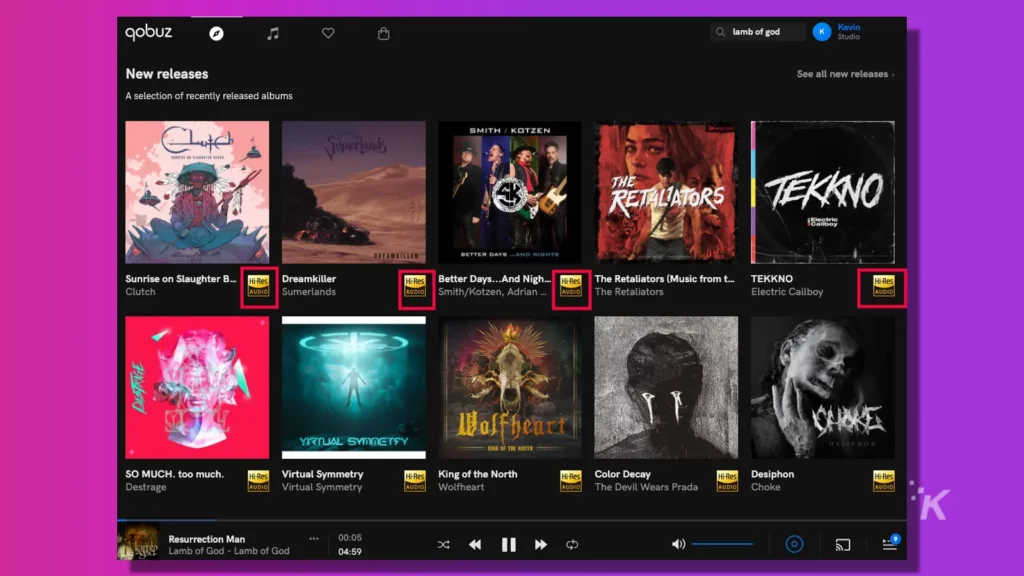This screenshot has width=1024, height=576.
Task: Open the play queue with badge 9
Action: 889,544
